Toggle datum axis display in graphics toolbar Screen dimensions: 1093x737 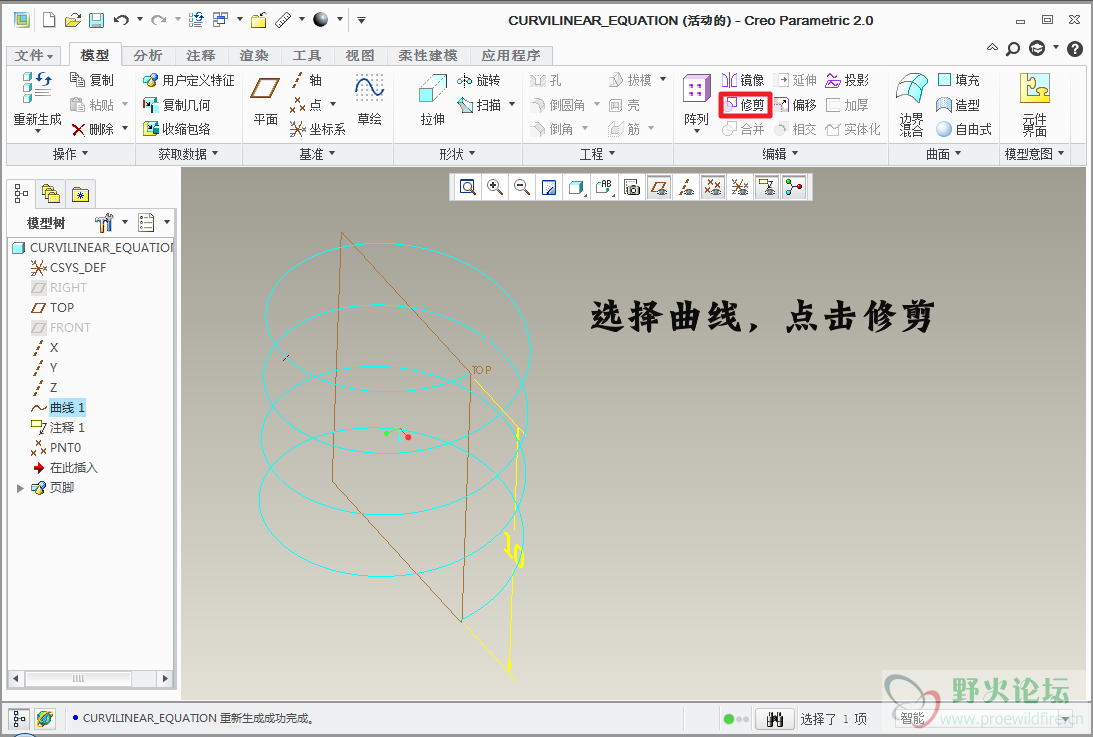[x=686, y=187]
